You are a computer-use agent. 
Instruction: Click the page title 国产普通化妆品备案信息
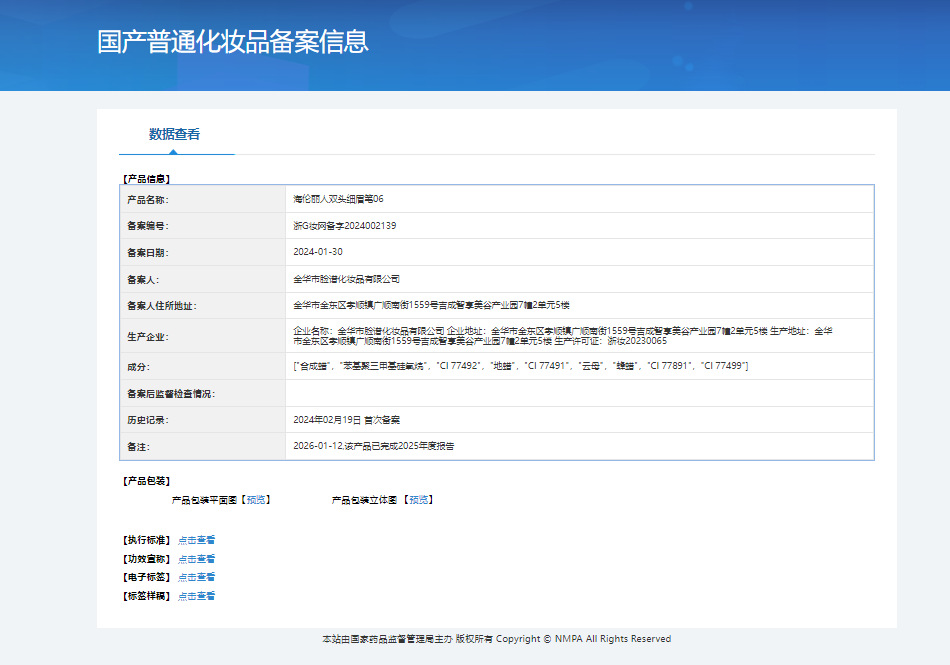[x=233, y=42]
